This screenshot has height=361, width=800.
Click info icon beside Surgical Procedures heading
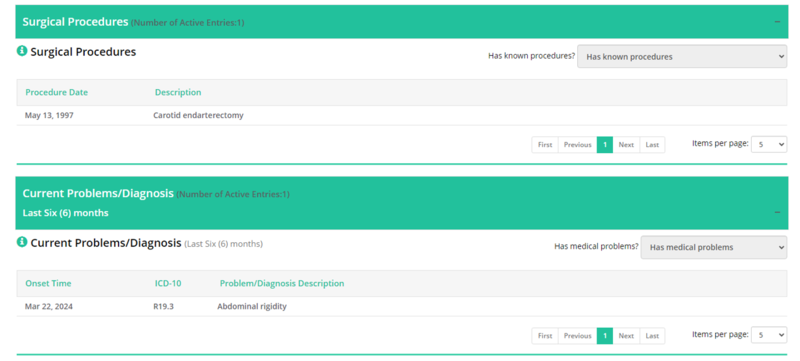tap(22, 51)
